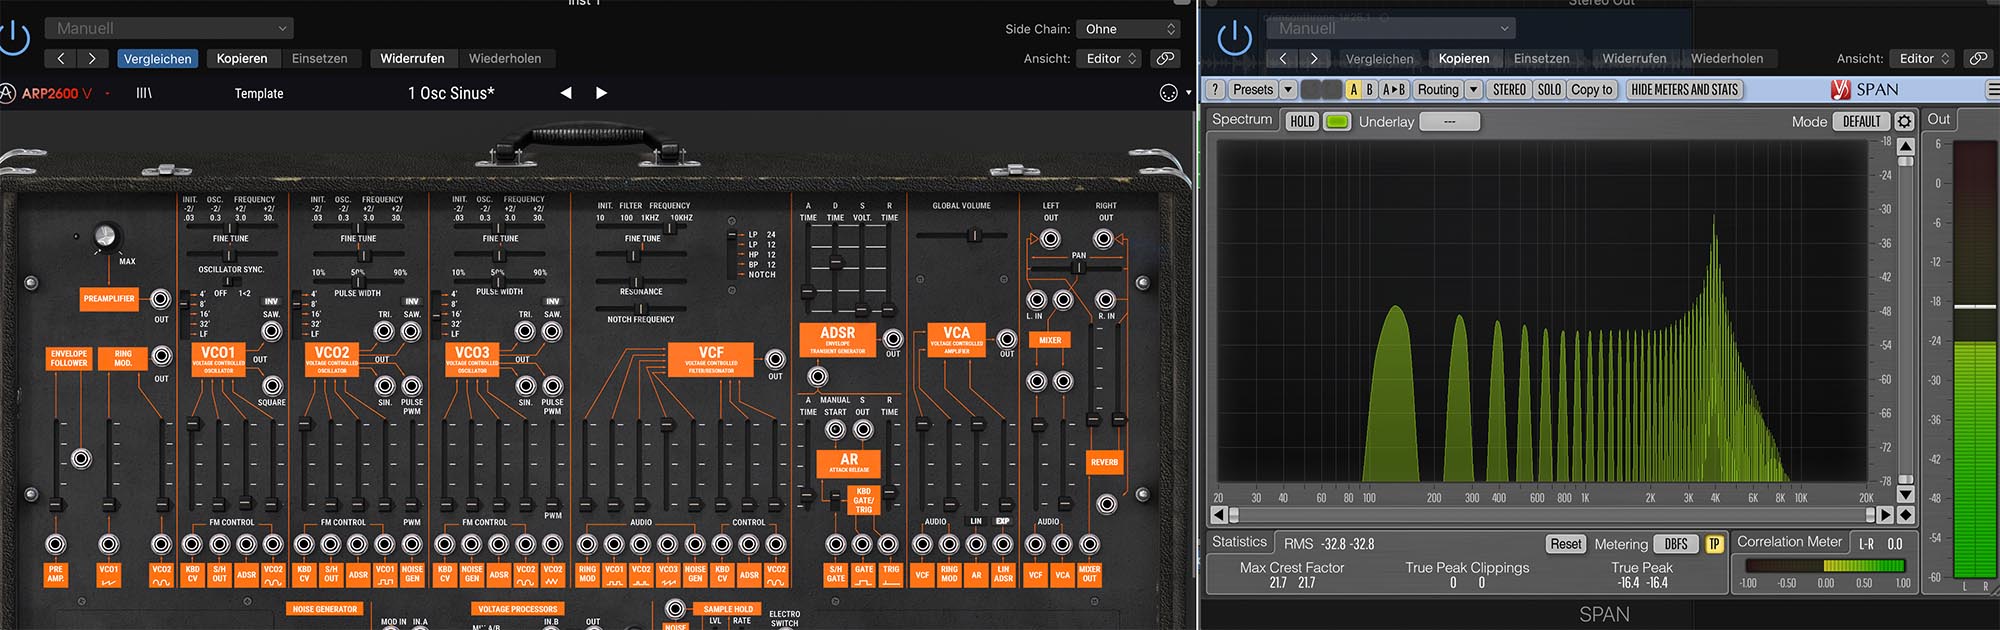Expand the SPAN Presets arrow menu
2000x630 pixels.
click(1288, 90)
